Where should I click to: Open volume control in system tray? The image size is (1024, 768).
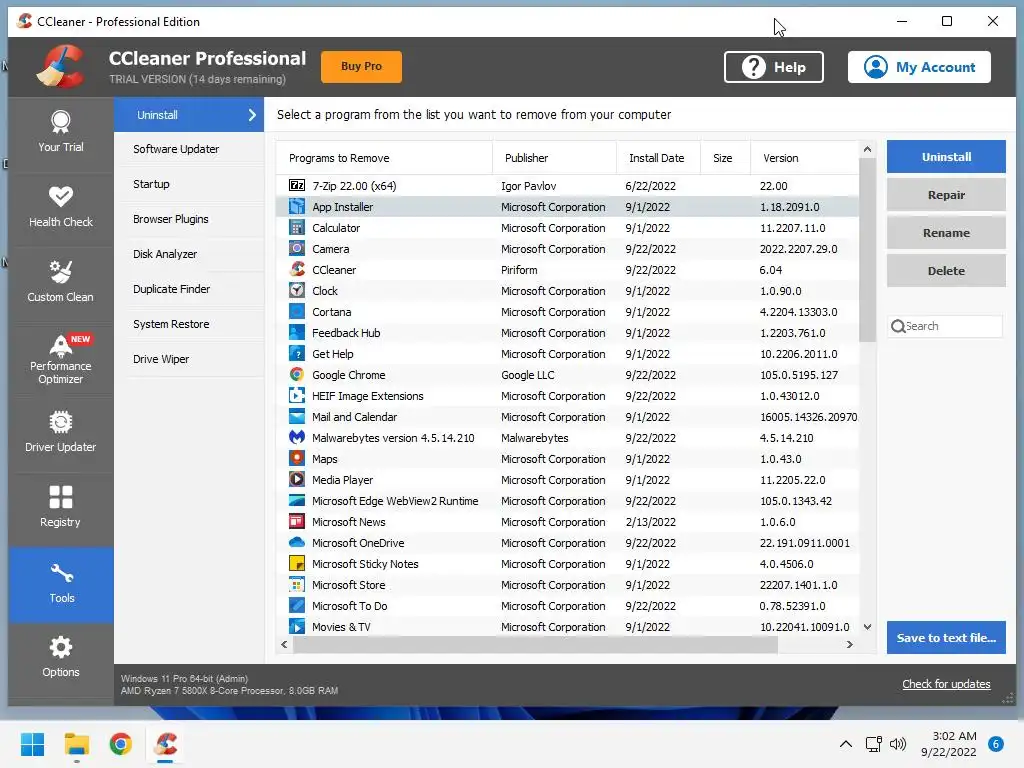coord(898,744)
